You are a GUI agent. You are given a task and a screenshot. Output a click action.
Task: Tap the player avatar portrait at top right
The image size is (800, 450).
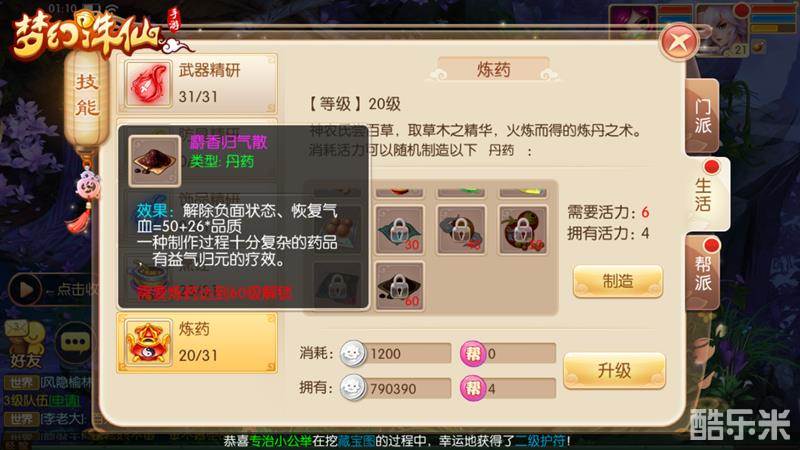(722, 30)
